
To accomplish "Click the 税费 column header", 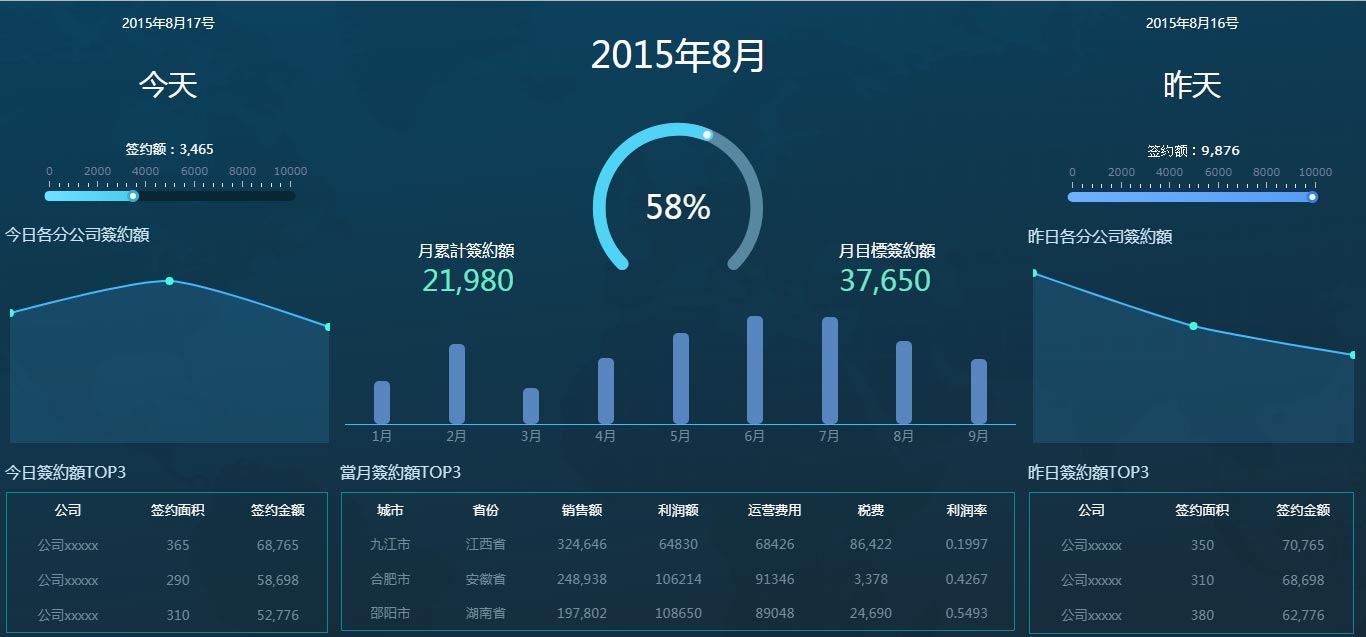I will click(871, 510).
